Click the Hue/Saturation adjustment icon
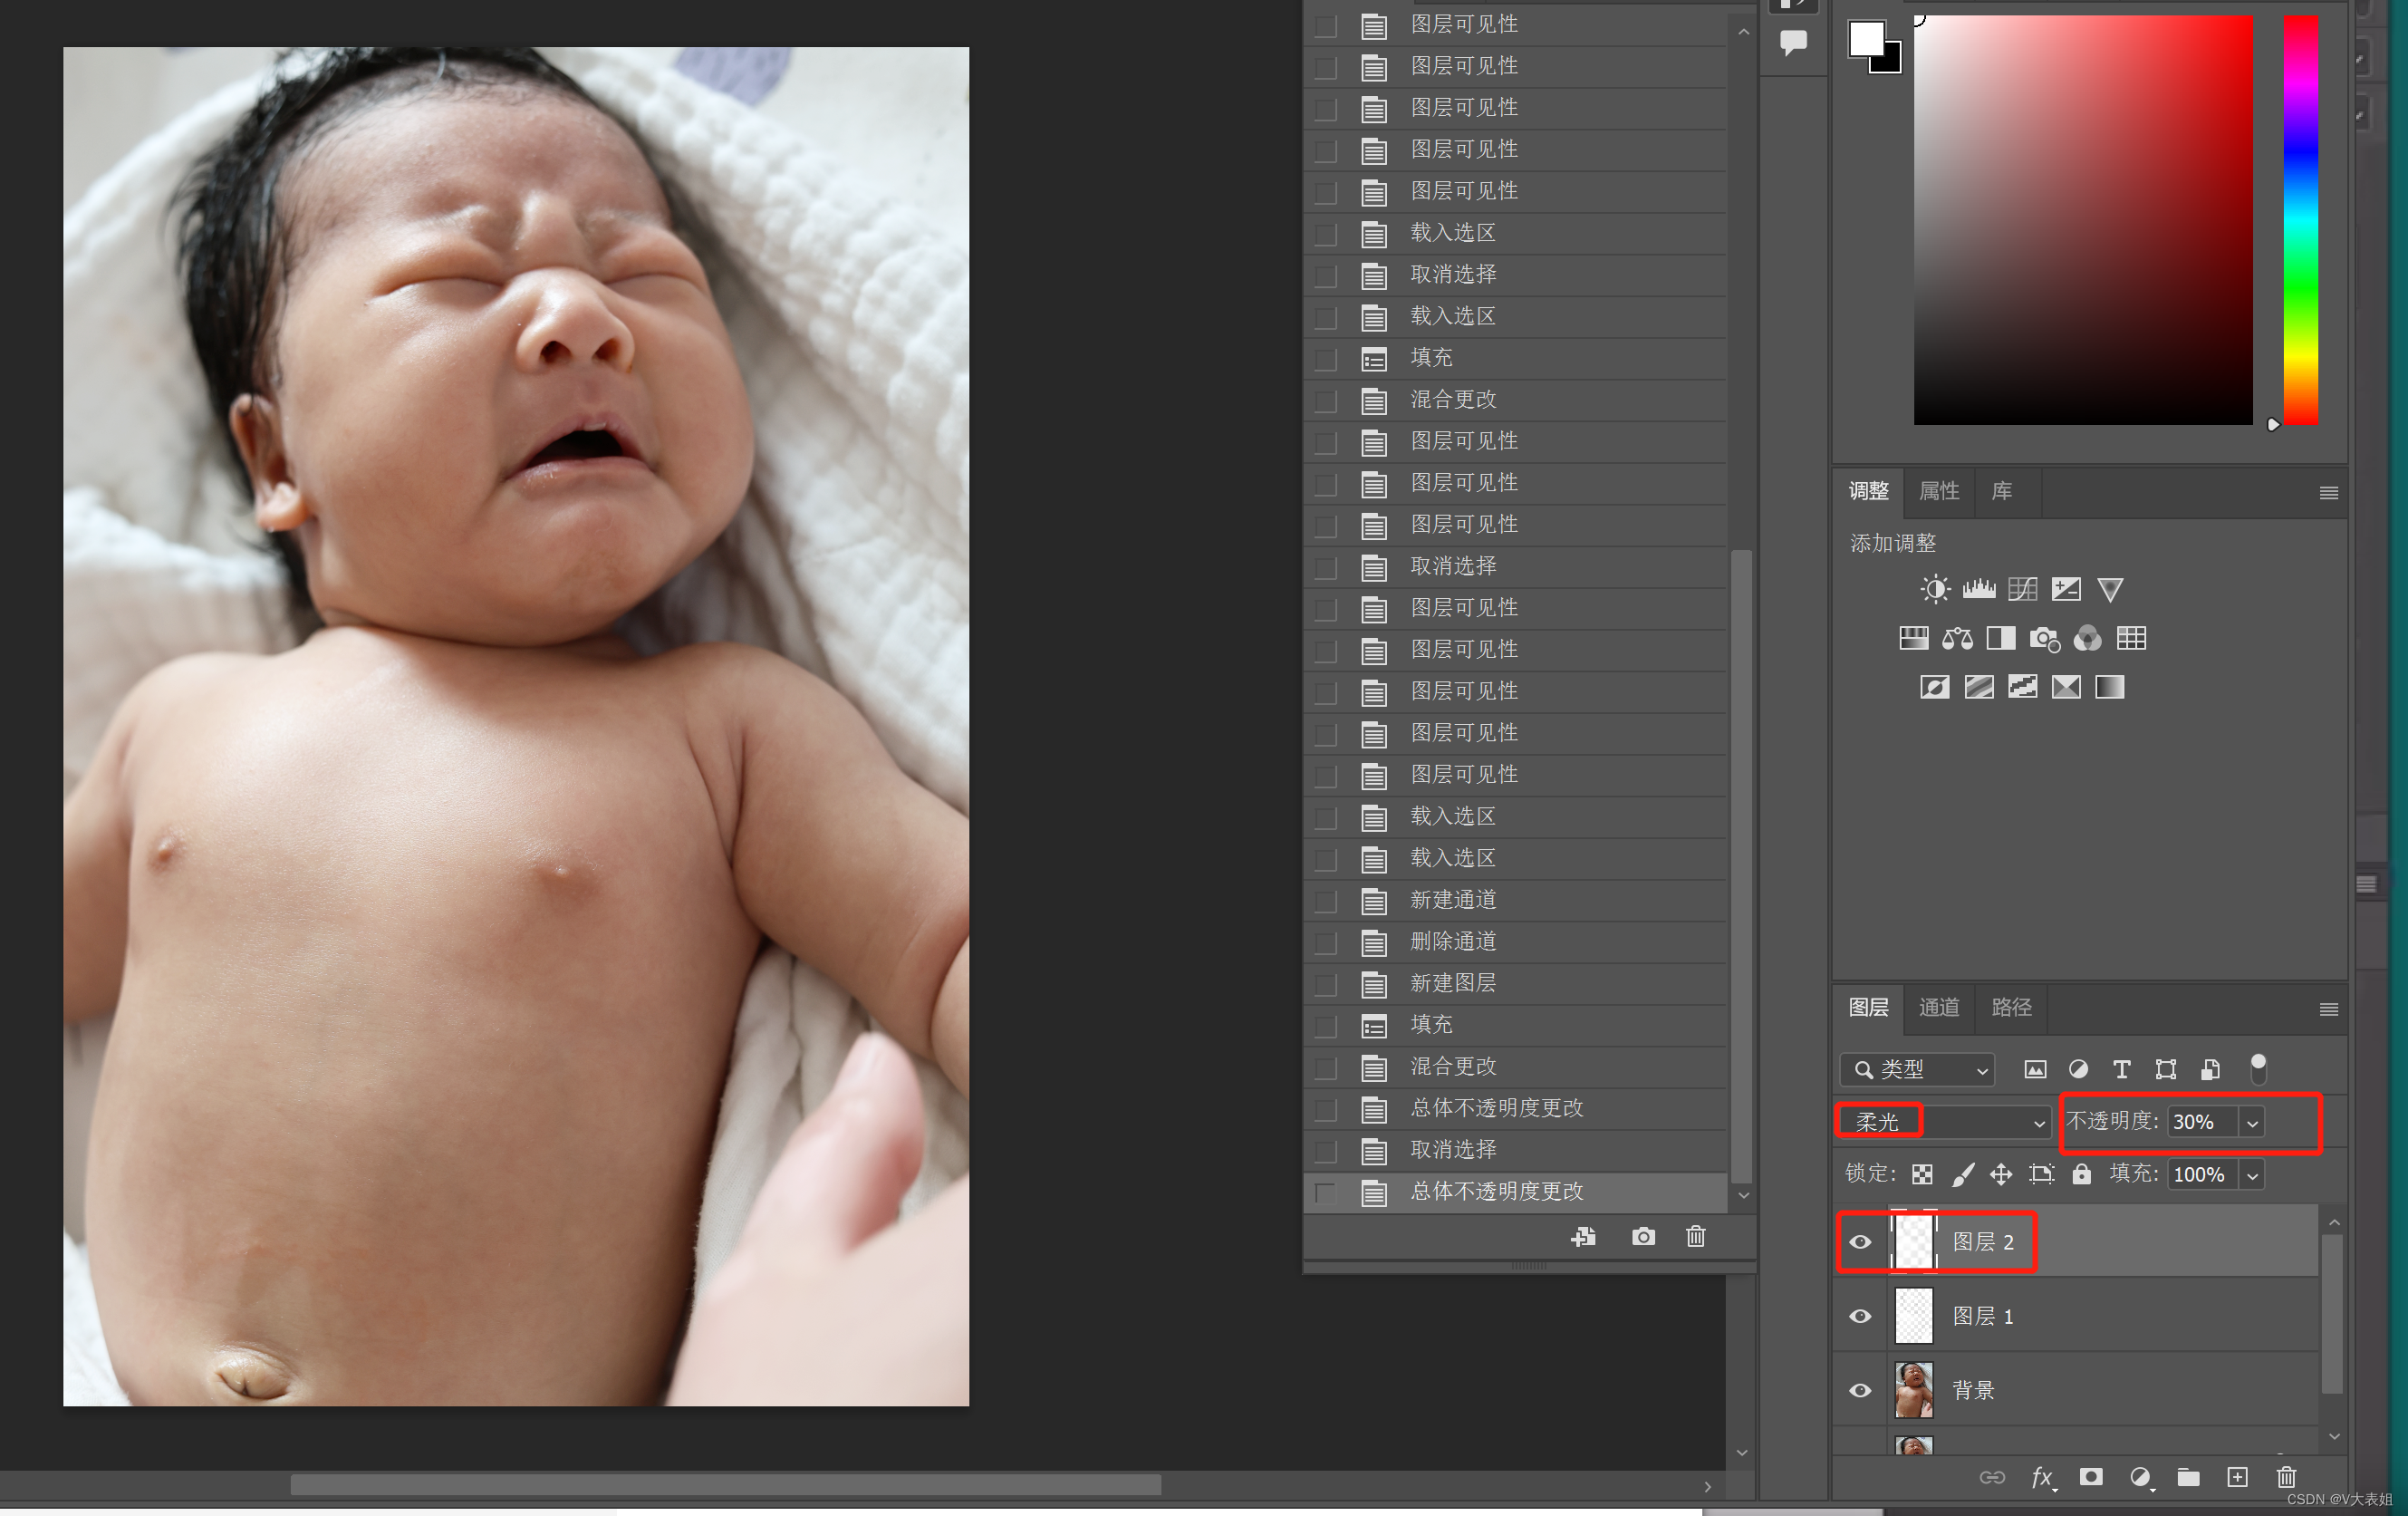This screenshot has width=2408, height=1516. (x=1913, y=638)
